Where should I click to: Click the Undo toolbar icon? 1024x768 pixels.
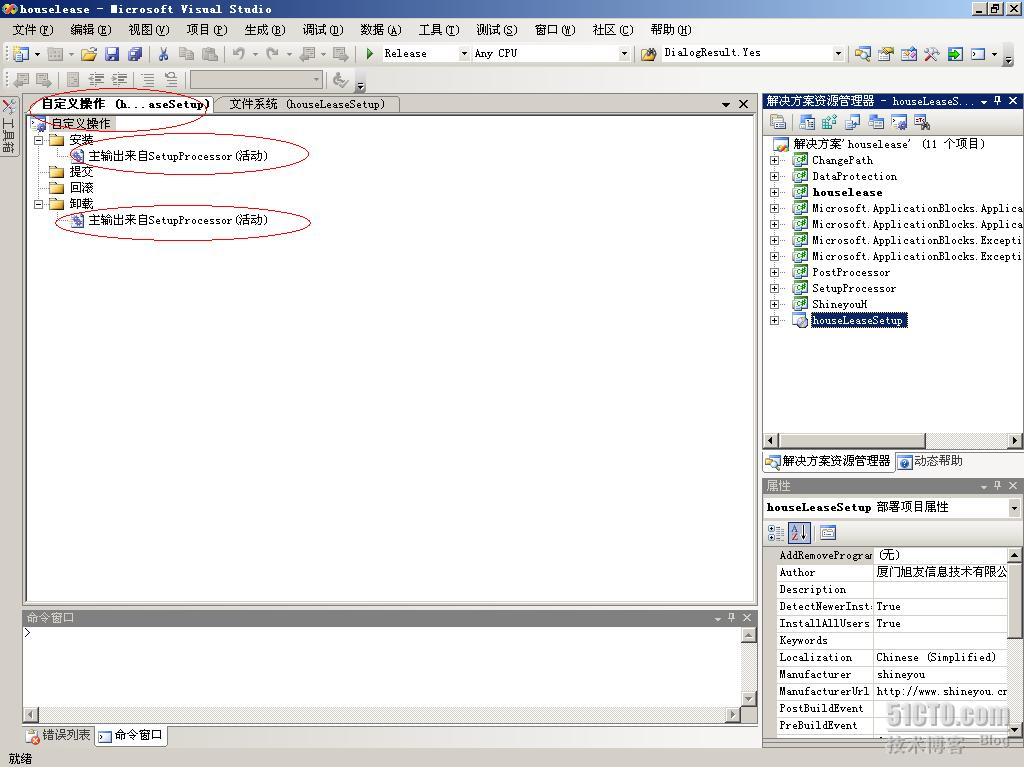tap(239, 54)
